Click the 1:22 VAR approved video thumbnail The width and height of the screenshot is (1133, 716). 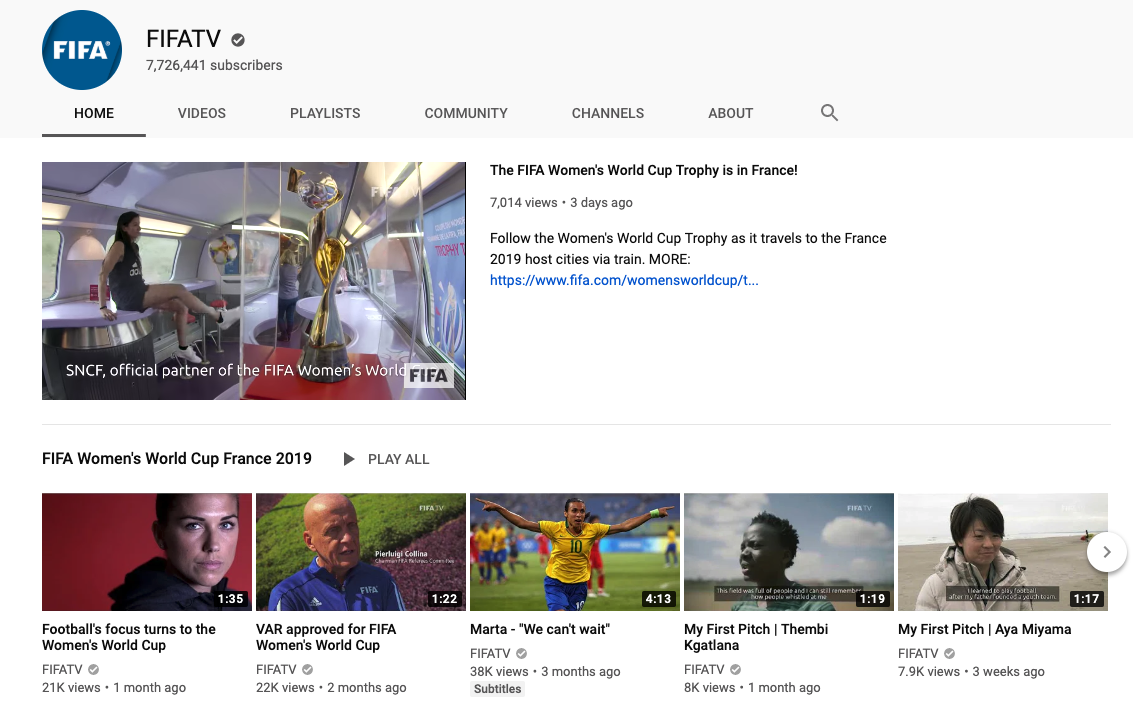click(x=361, y=552)
